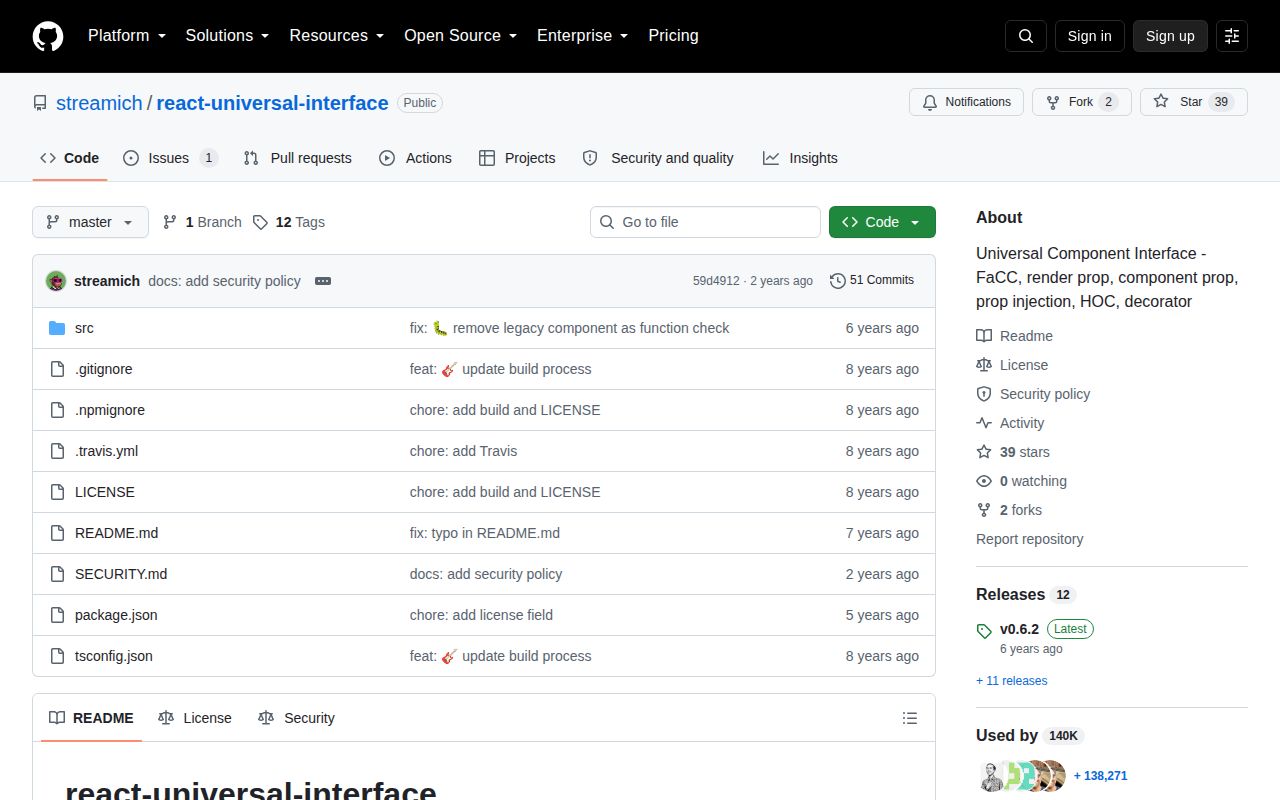
Task: Open the 51 Commits history
Action: (872, 280)
